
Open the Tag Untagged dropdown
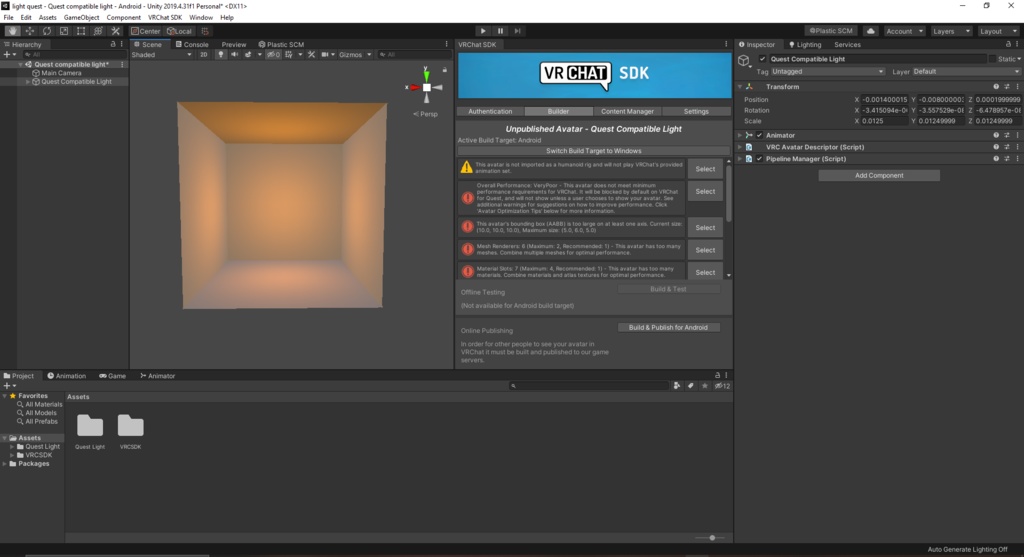tap(827, 71)
